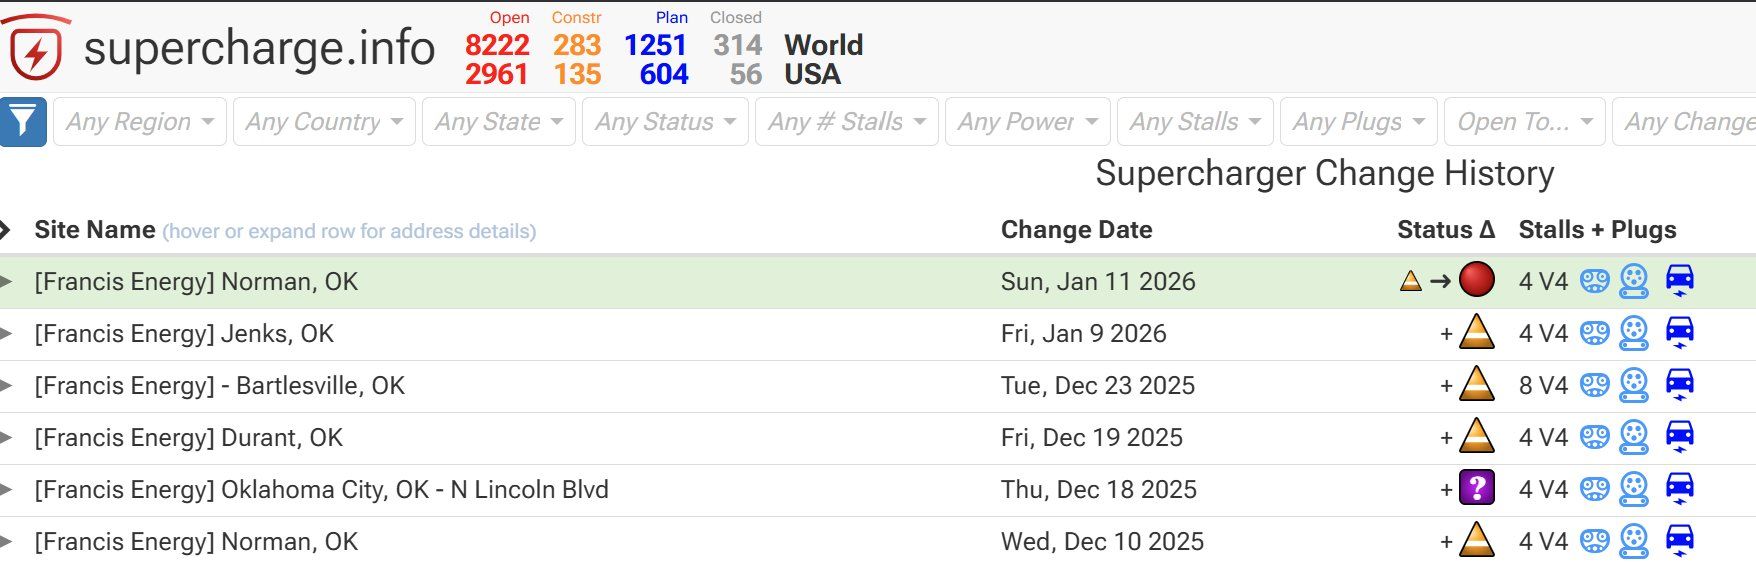Click the blue car icon in Bartlesville row

[1680, 385]
